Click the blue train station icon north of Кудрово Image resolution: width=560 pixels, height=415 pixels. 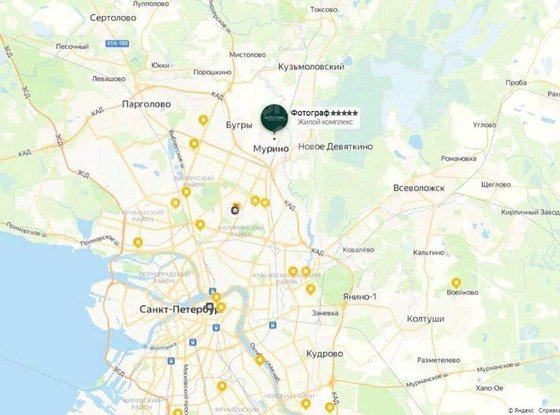273,325
